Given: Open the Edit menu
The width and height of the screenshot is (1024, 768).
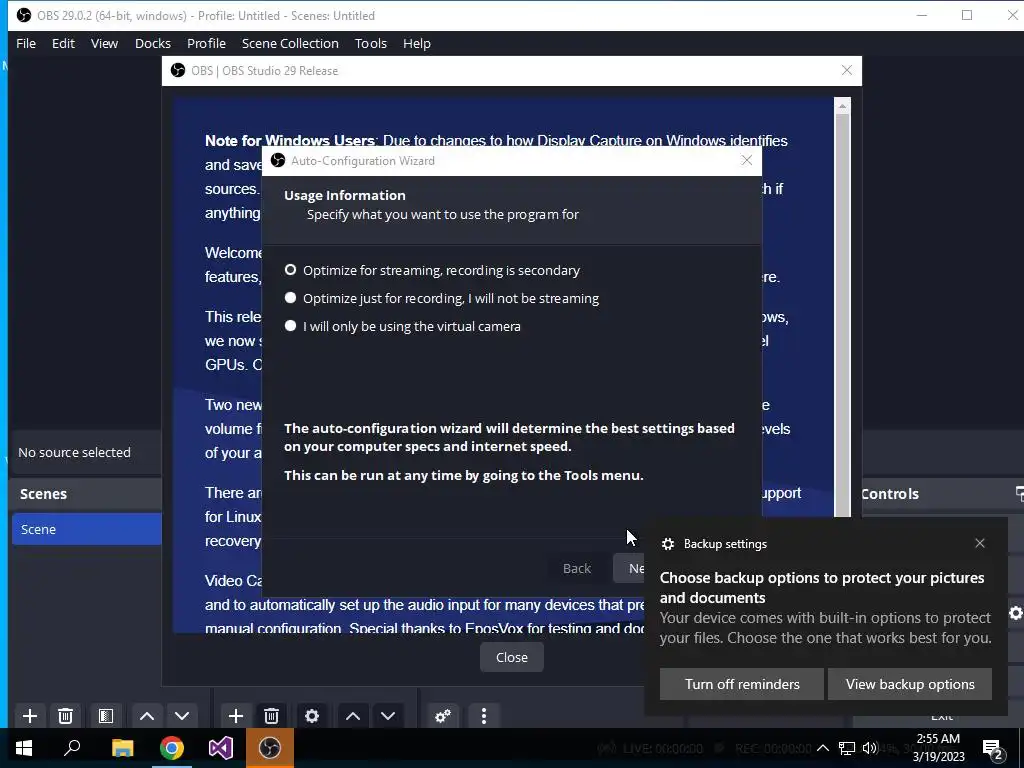Looking at the screenshot, I should (63, 43).
